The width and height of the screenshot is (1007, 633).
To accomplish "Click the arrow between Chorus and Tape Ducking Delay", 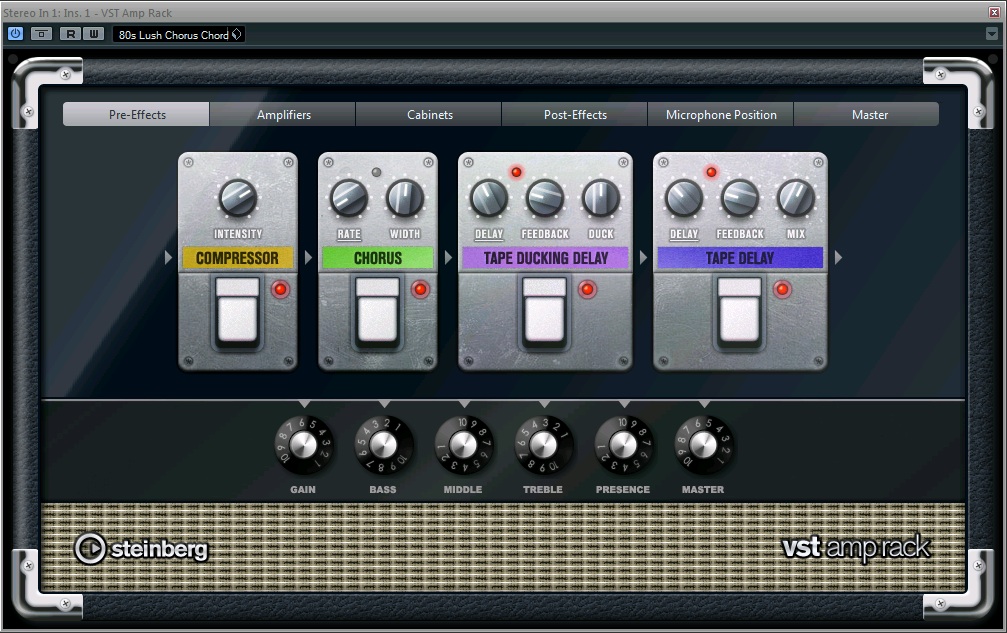I will [x=448, y=257].
